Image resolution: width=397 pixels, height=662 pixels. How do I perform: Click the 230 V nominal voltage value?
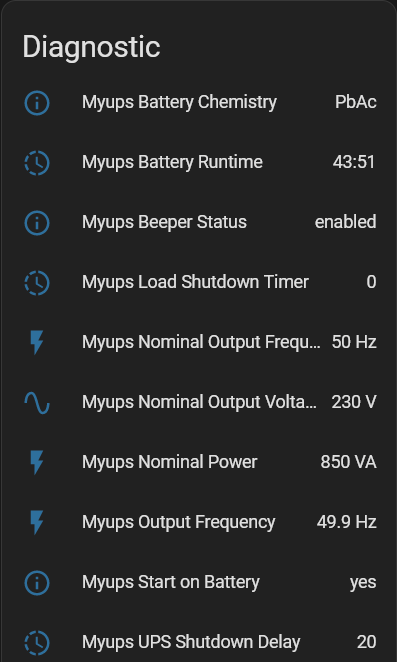click(354, 402)
